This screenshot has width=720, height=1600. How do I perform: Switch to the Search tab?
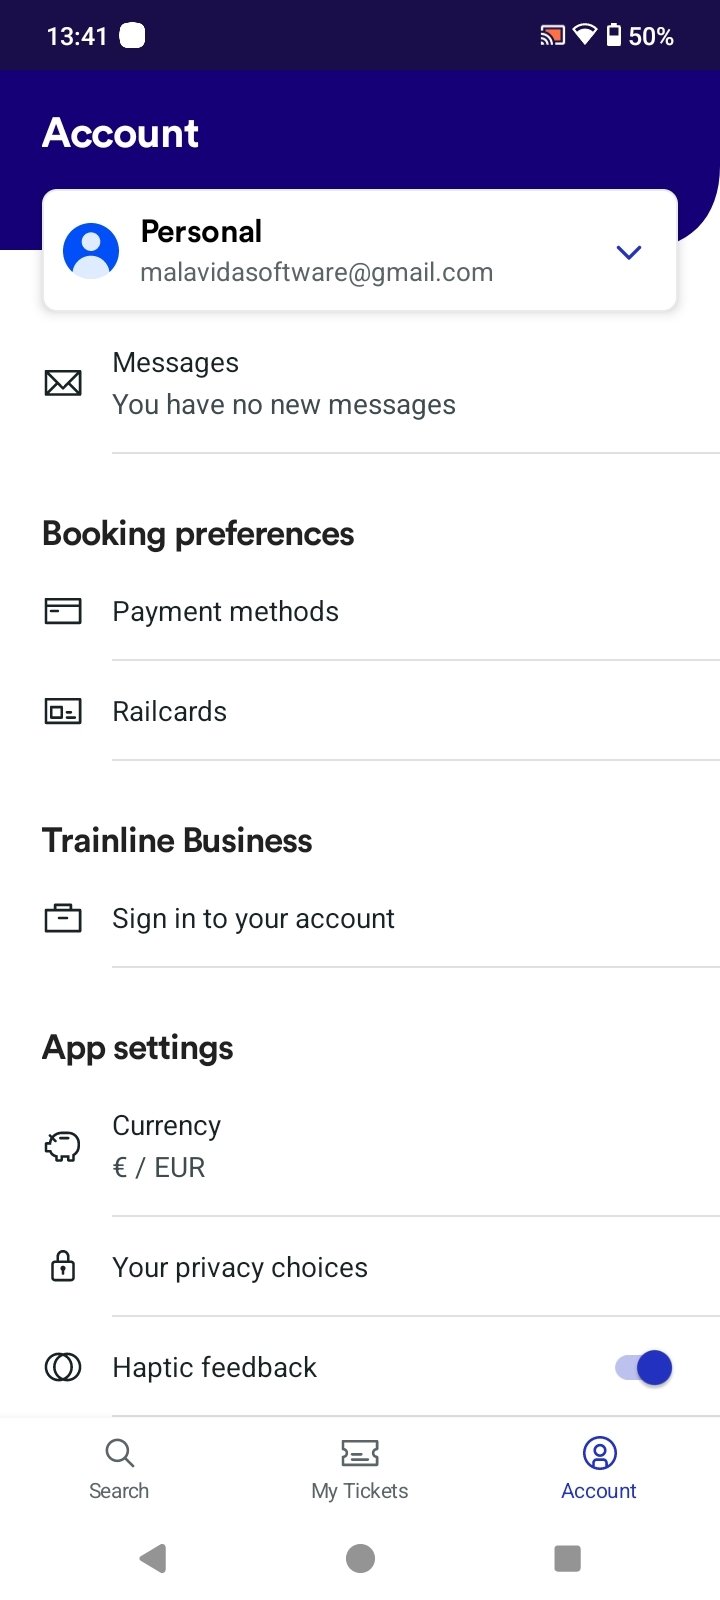pos(119,1469)
